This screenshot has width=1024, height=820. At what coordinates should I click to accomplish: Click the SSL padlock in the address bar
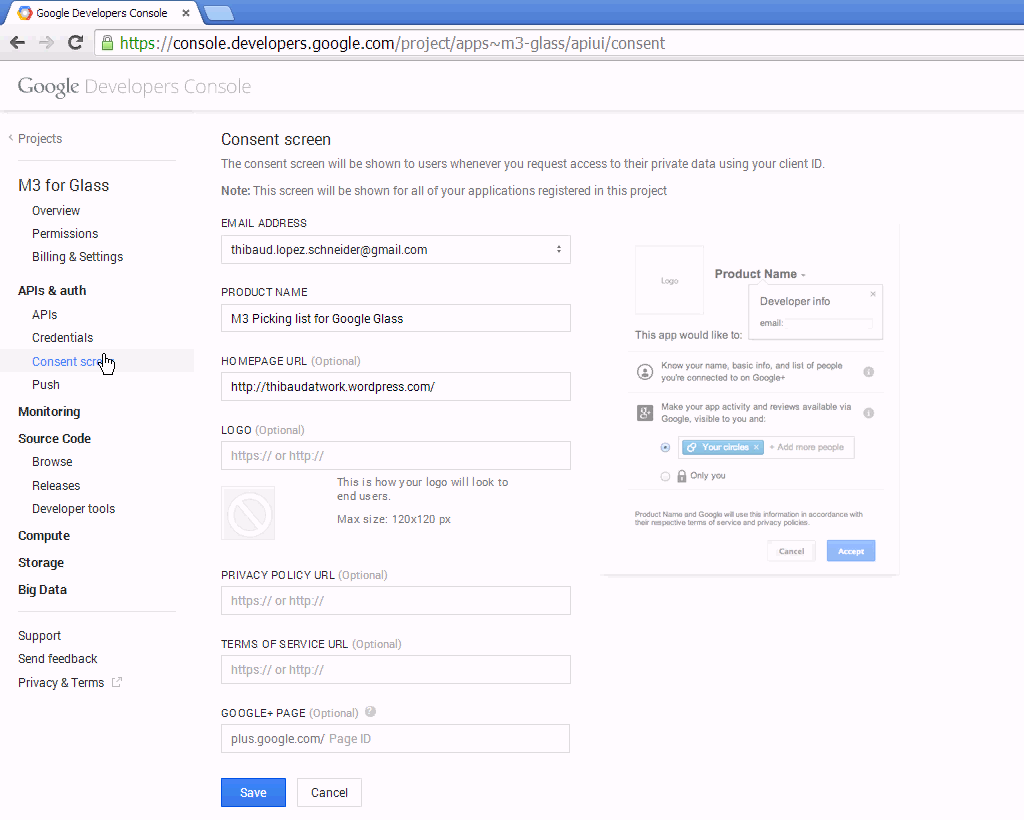107,43
